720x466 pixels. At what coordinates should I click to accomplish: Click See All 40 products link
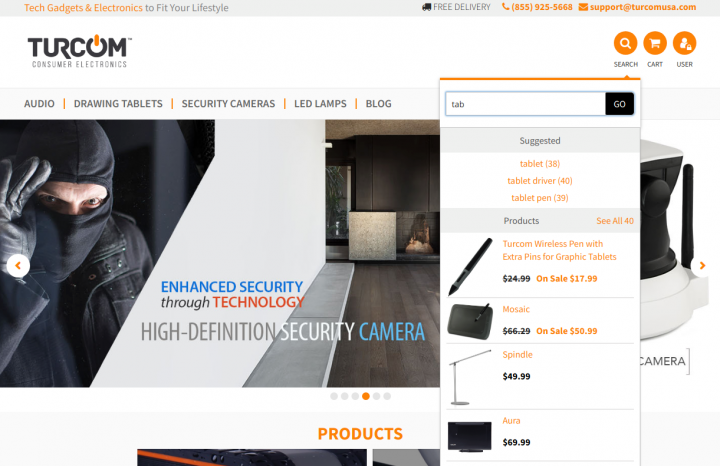click(x=615, y=221)
